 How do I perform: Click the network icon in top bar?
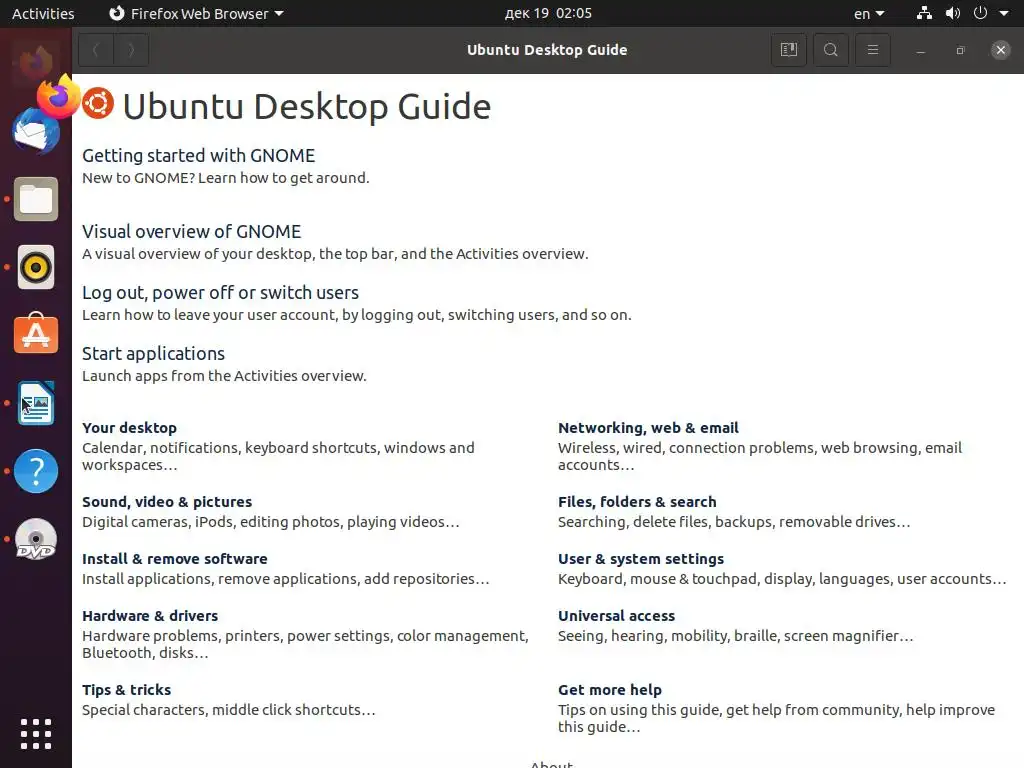click(924, 13)
